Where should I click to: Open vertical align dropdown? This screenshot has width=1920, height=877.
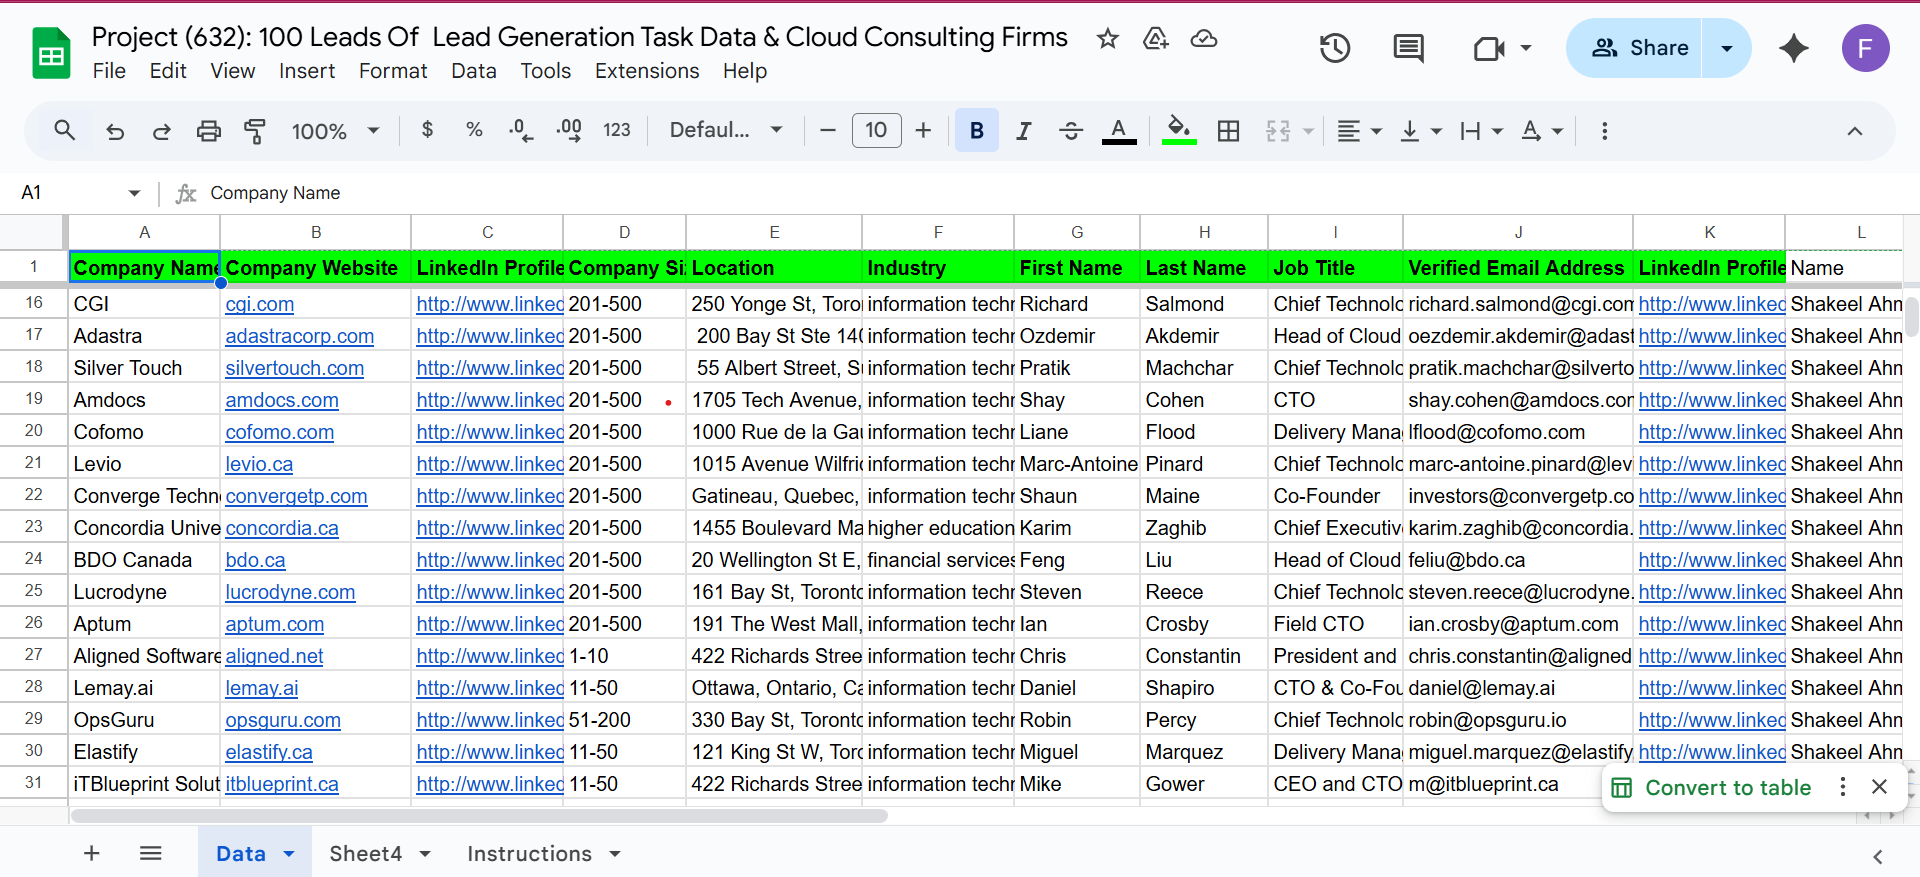(1421, 131)
